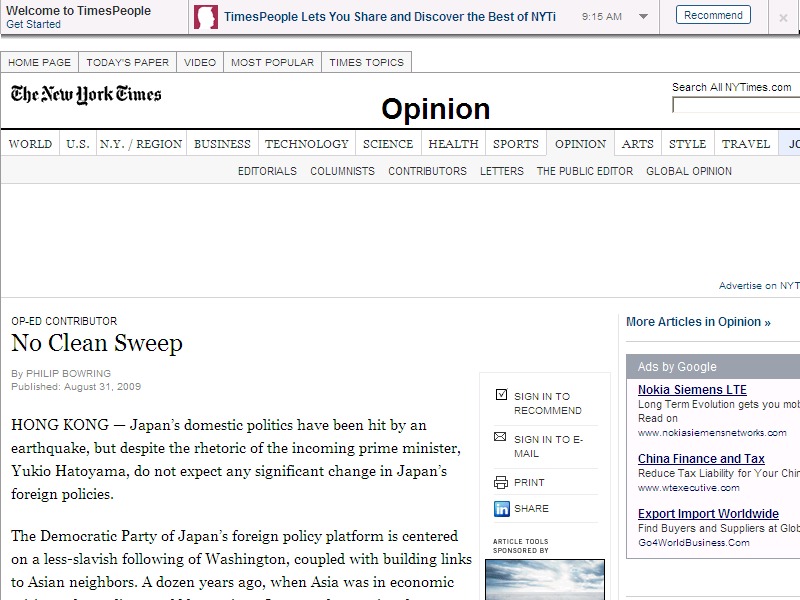The height and width of the screenshot is (600, 800).
Task: Go to the N.Y. / Region section
Action: (x=141, y=144)
